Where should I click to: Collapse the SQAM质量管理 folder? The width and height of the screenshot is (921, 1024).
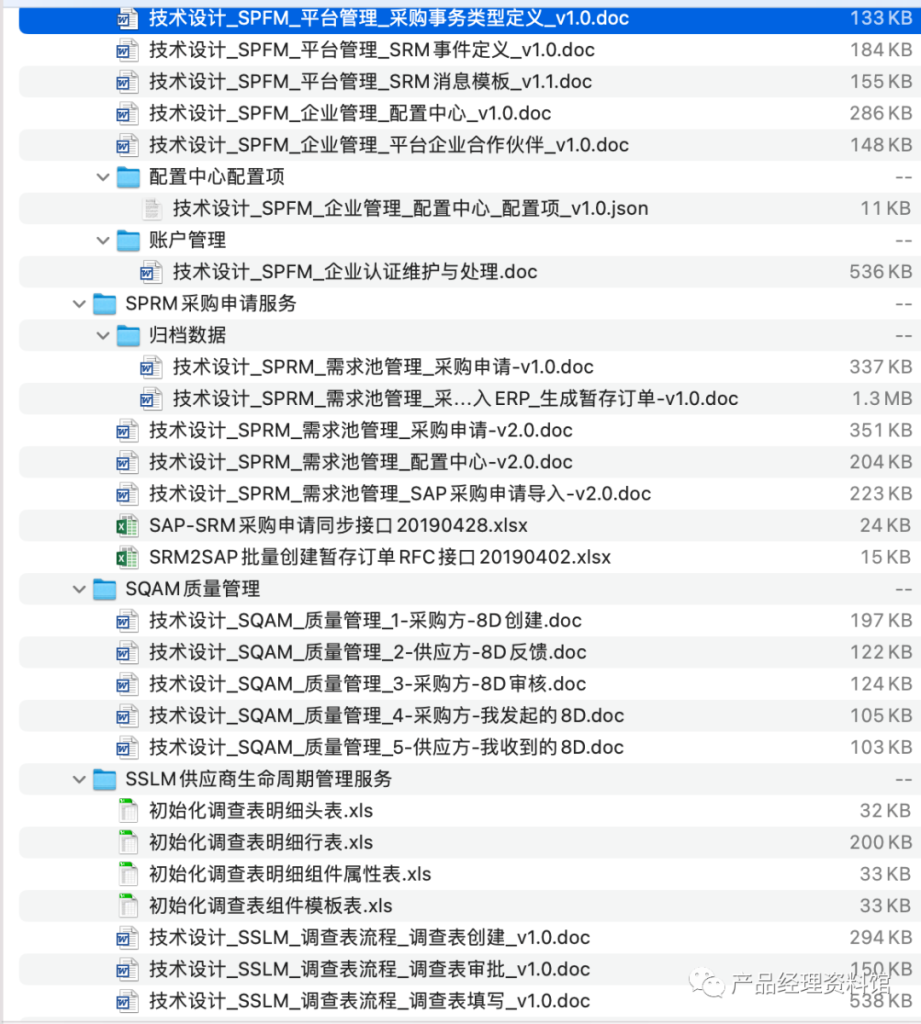[80, 589]
